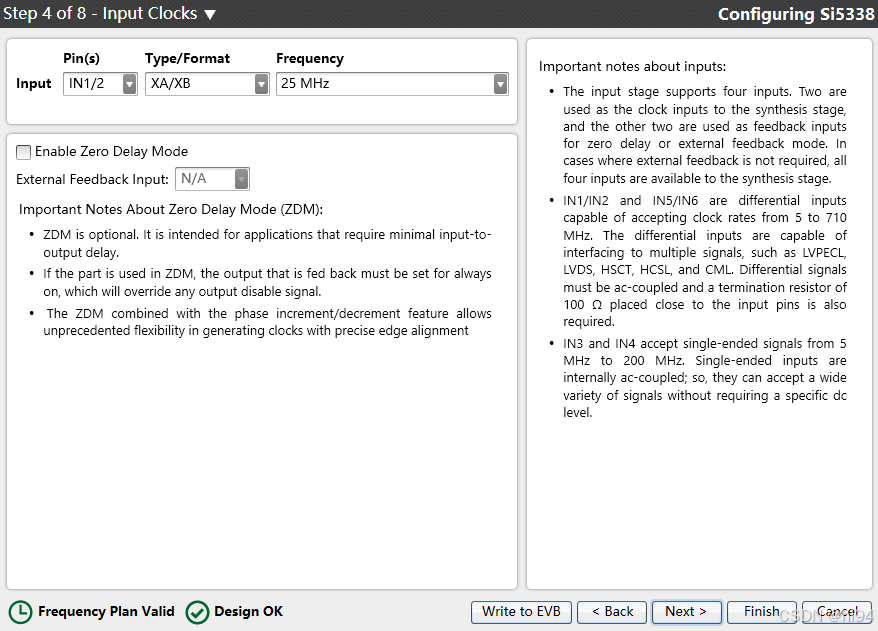
Task: Click the Design OK checkmark icon
Action: point(197,612)
